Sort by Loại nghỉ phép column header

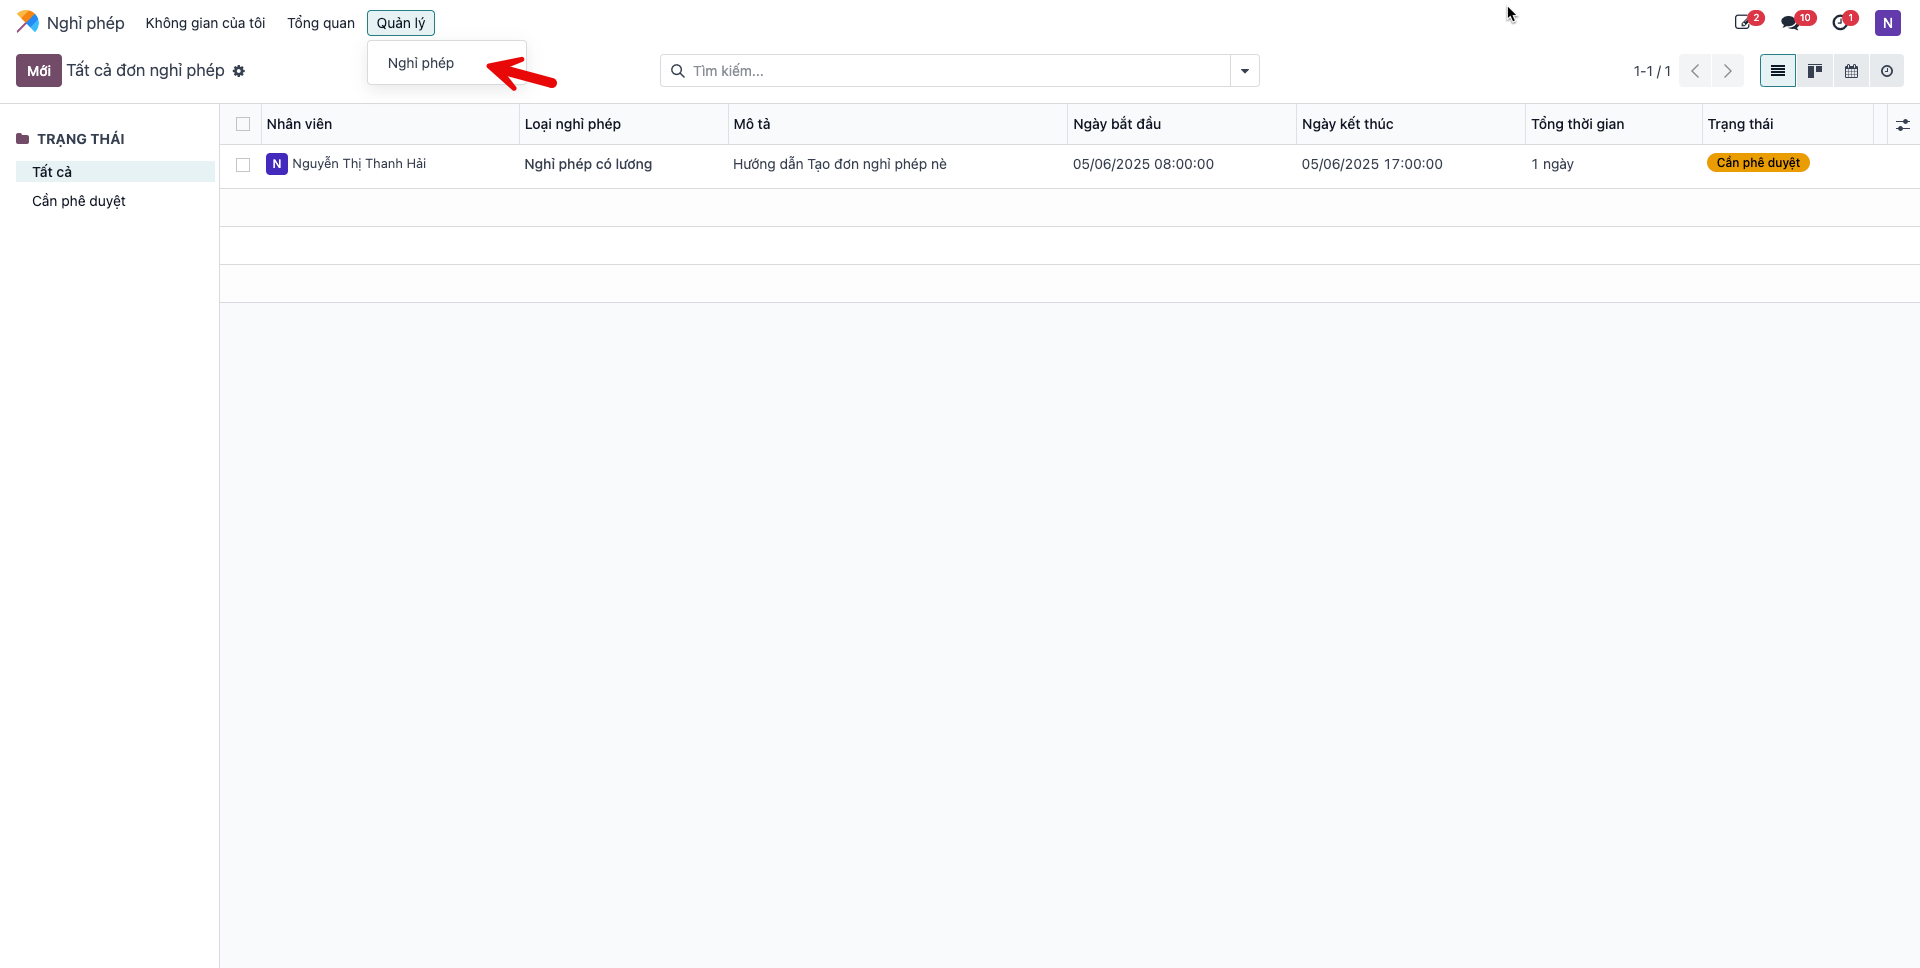(x=624, y=124)
